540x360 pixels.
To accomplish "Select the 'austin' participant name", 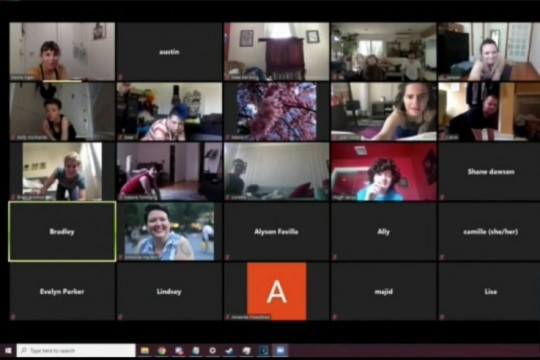I will [x=169, y=52].
